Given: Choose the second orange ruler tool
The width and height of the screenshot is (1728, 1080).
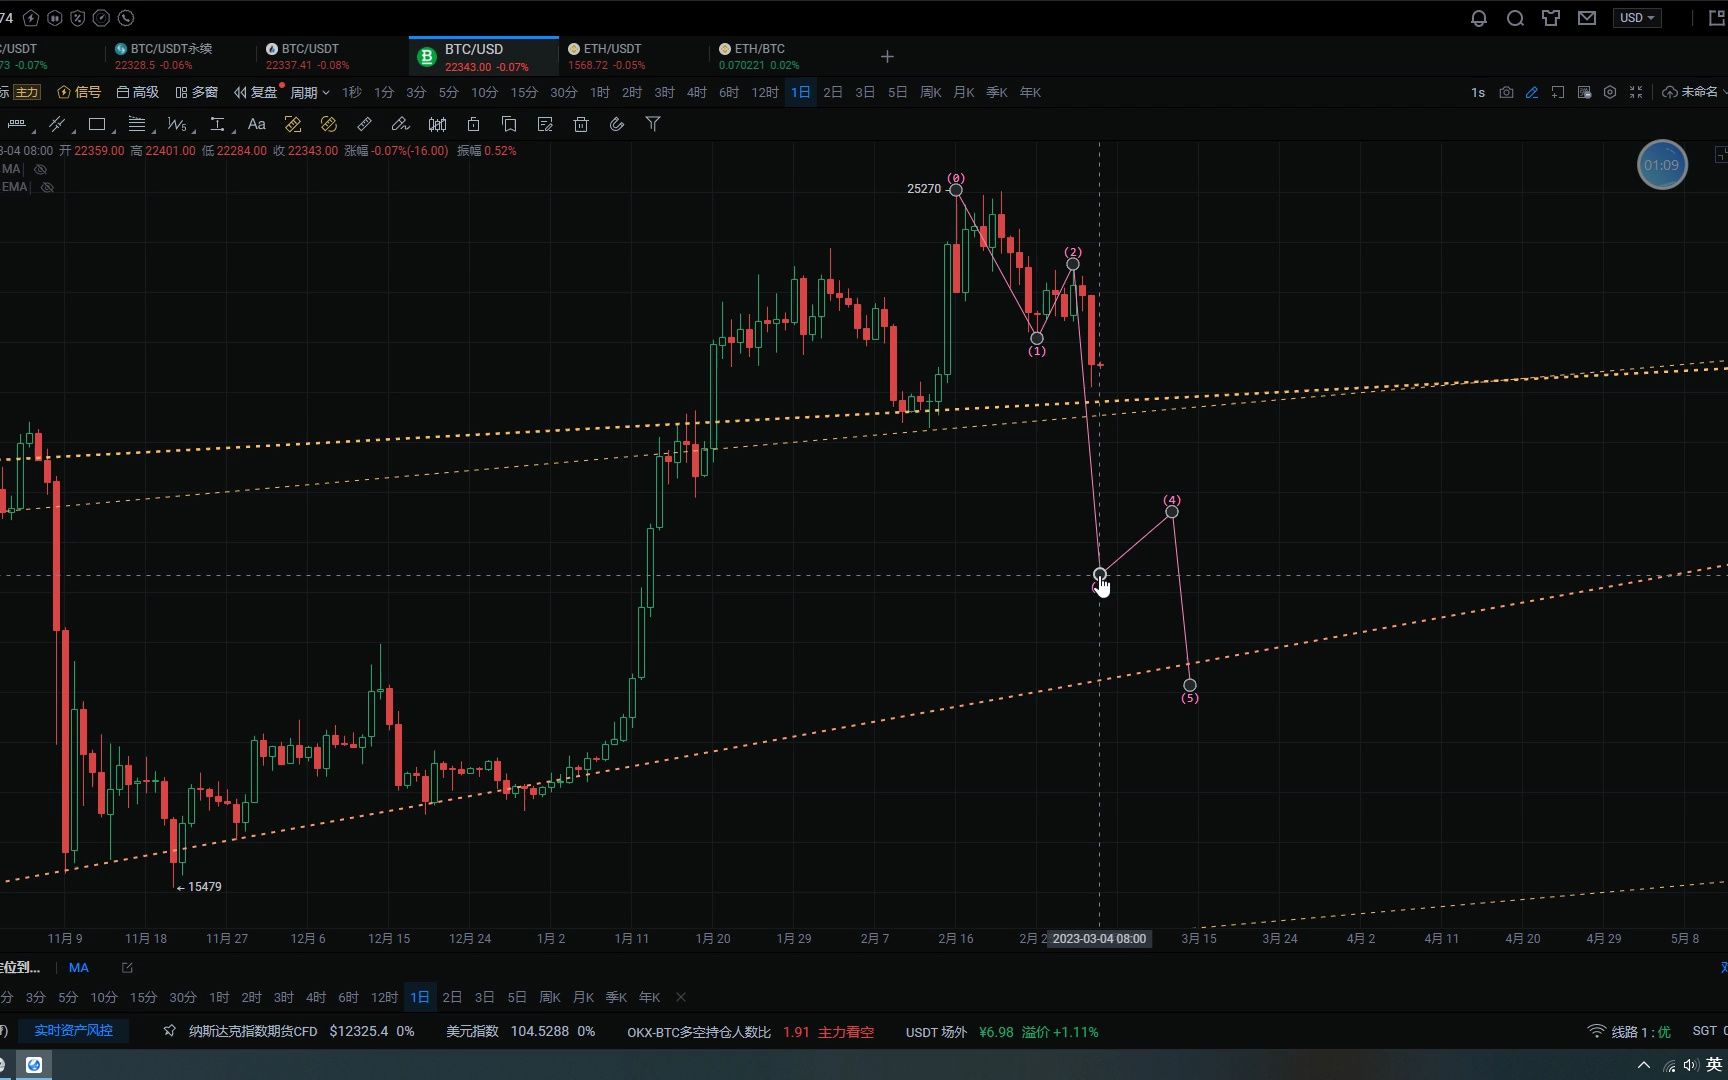Looking at the screenshot, I should (329, 124).
